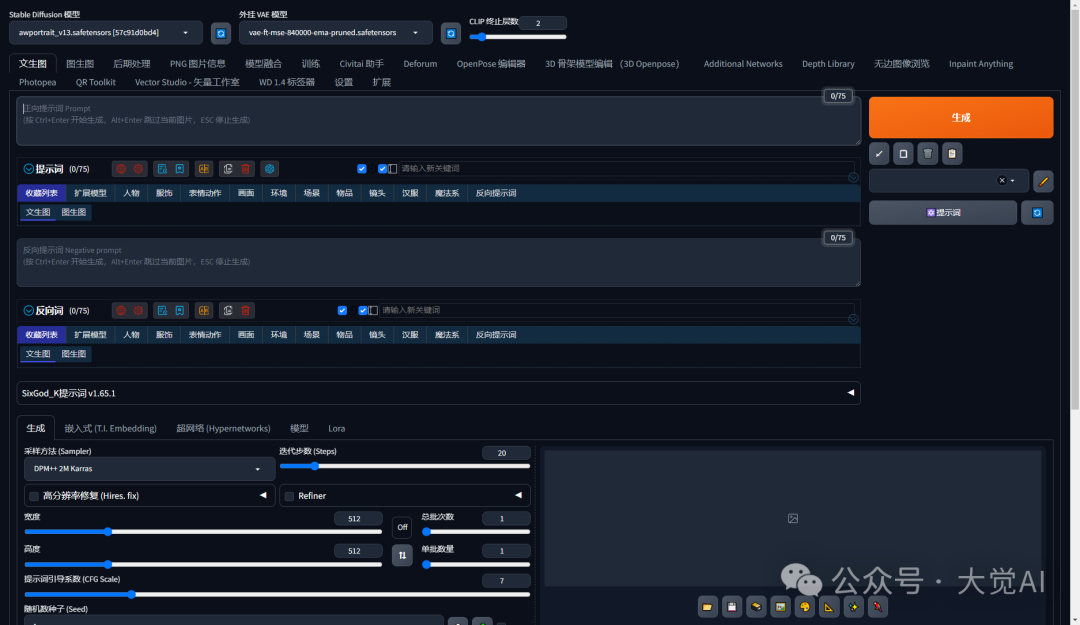Adjust the CFG Scale slider
The width and height of the screenshot is (1080, 625).
[x=277, y=595]
